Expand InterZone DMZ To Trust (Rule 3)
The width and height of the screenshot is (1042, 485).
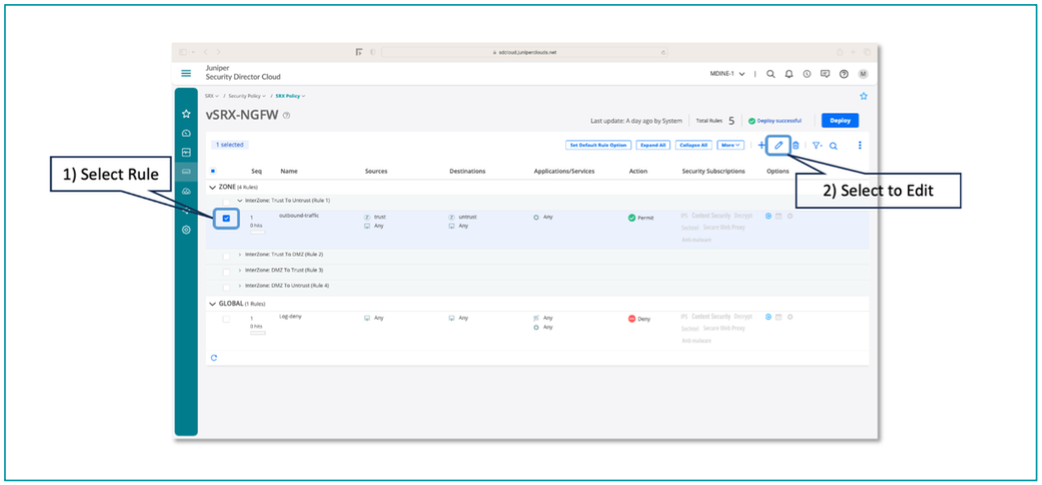(240, 270)
